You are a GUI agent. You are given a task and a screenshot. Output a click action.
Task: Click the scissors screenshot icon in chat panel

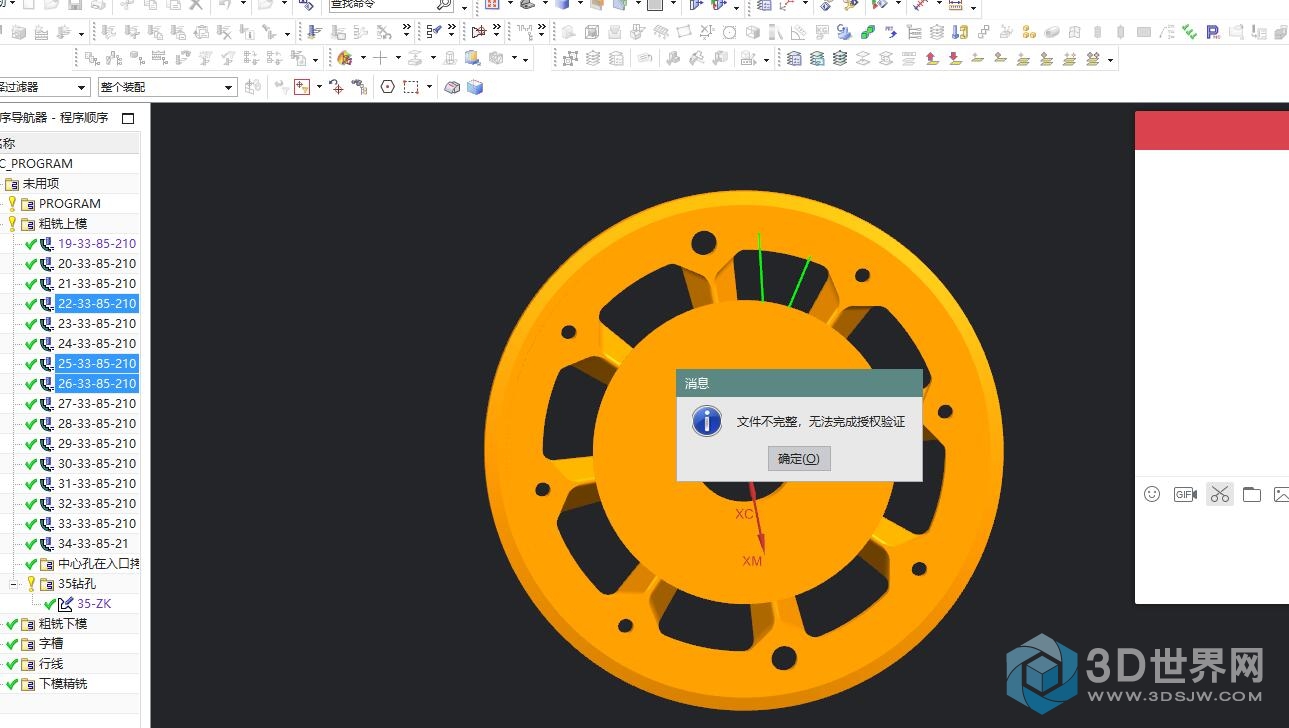coord(1219,494)
